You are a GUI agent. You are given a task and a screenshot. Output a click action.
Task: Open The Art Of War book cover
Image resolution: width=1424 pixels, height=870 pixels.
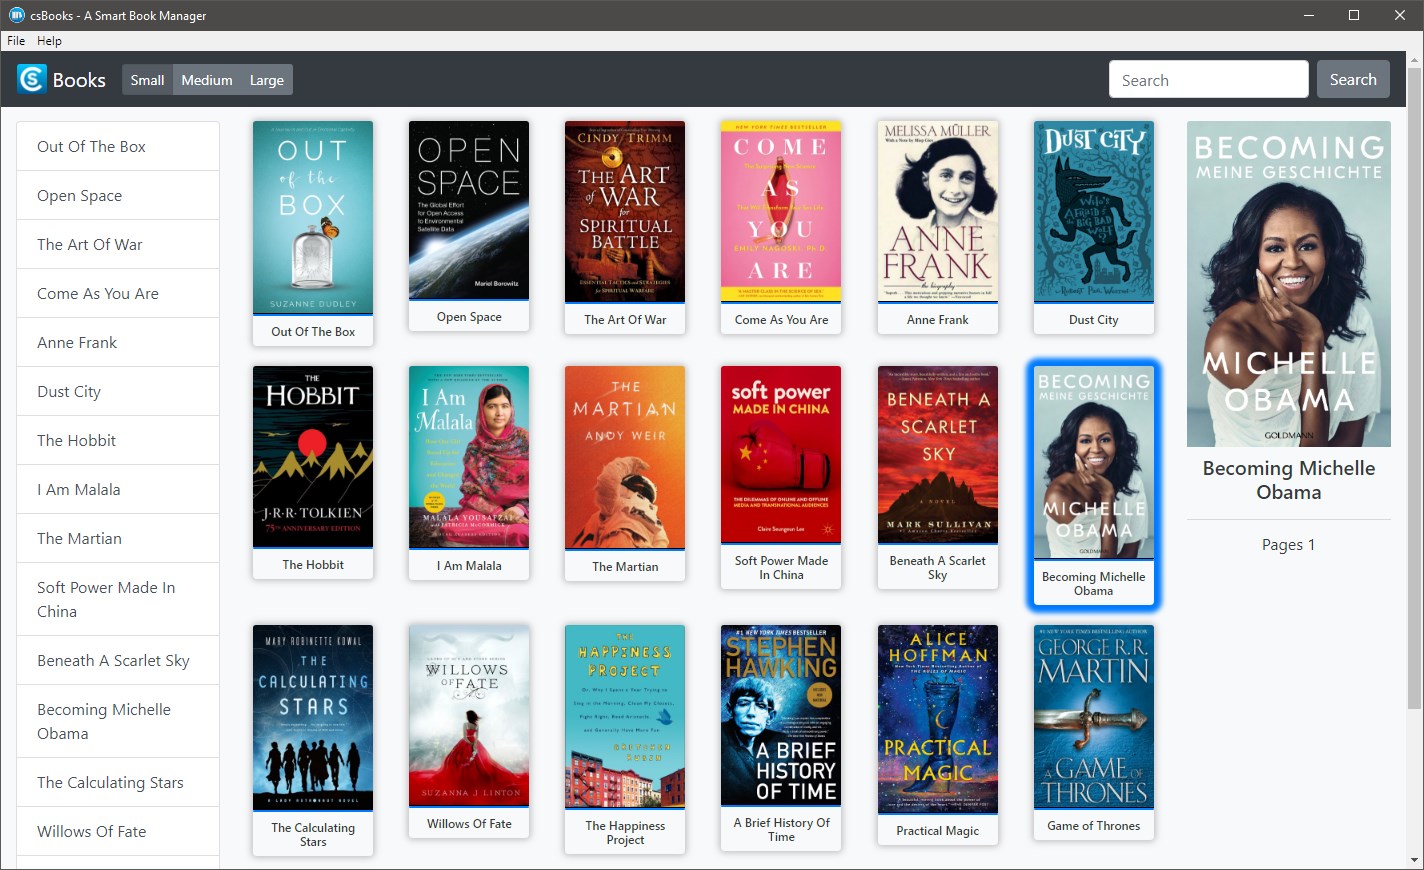point(625,212)
